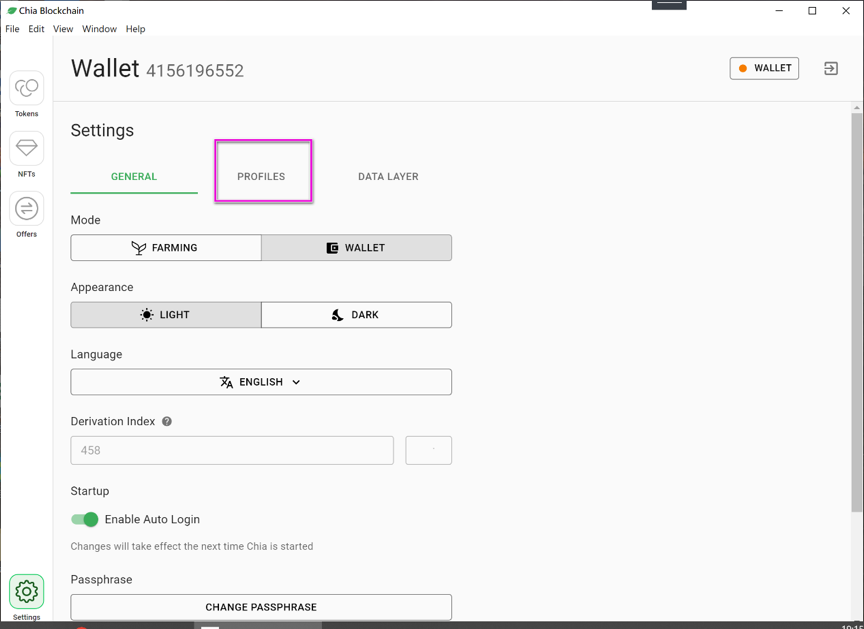Maximize the Chia Blockchain window
The width and height of the screenshot is (864, 629).
812,10
